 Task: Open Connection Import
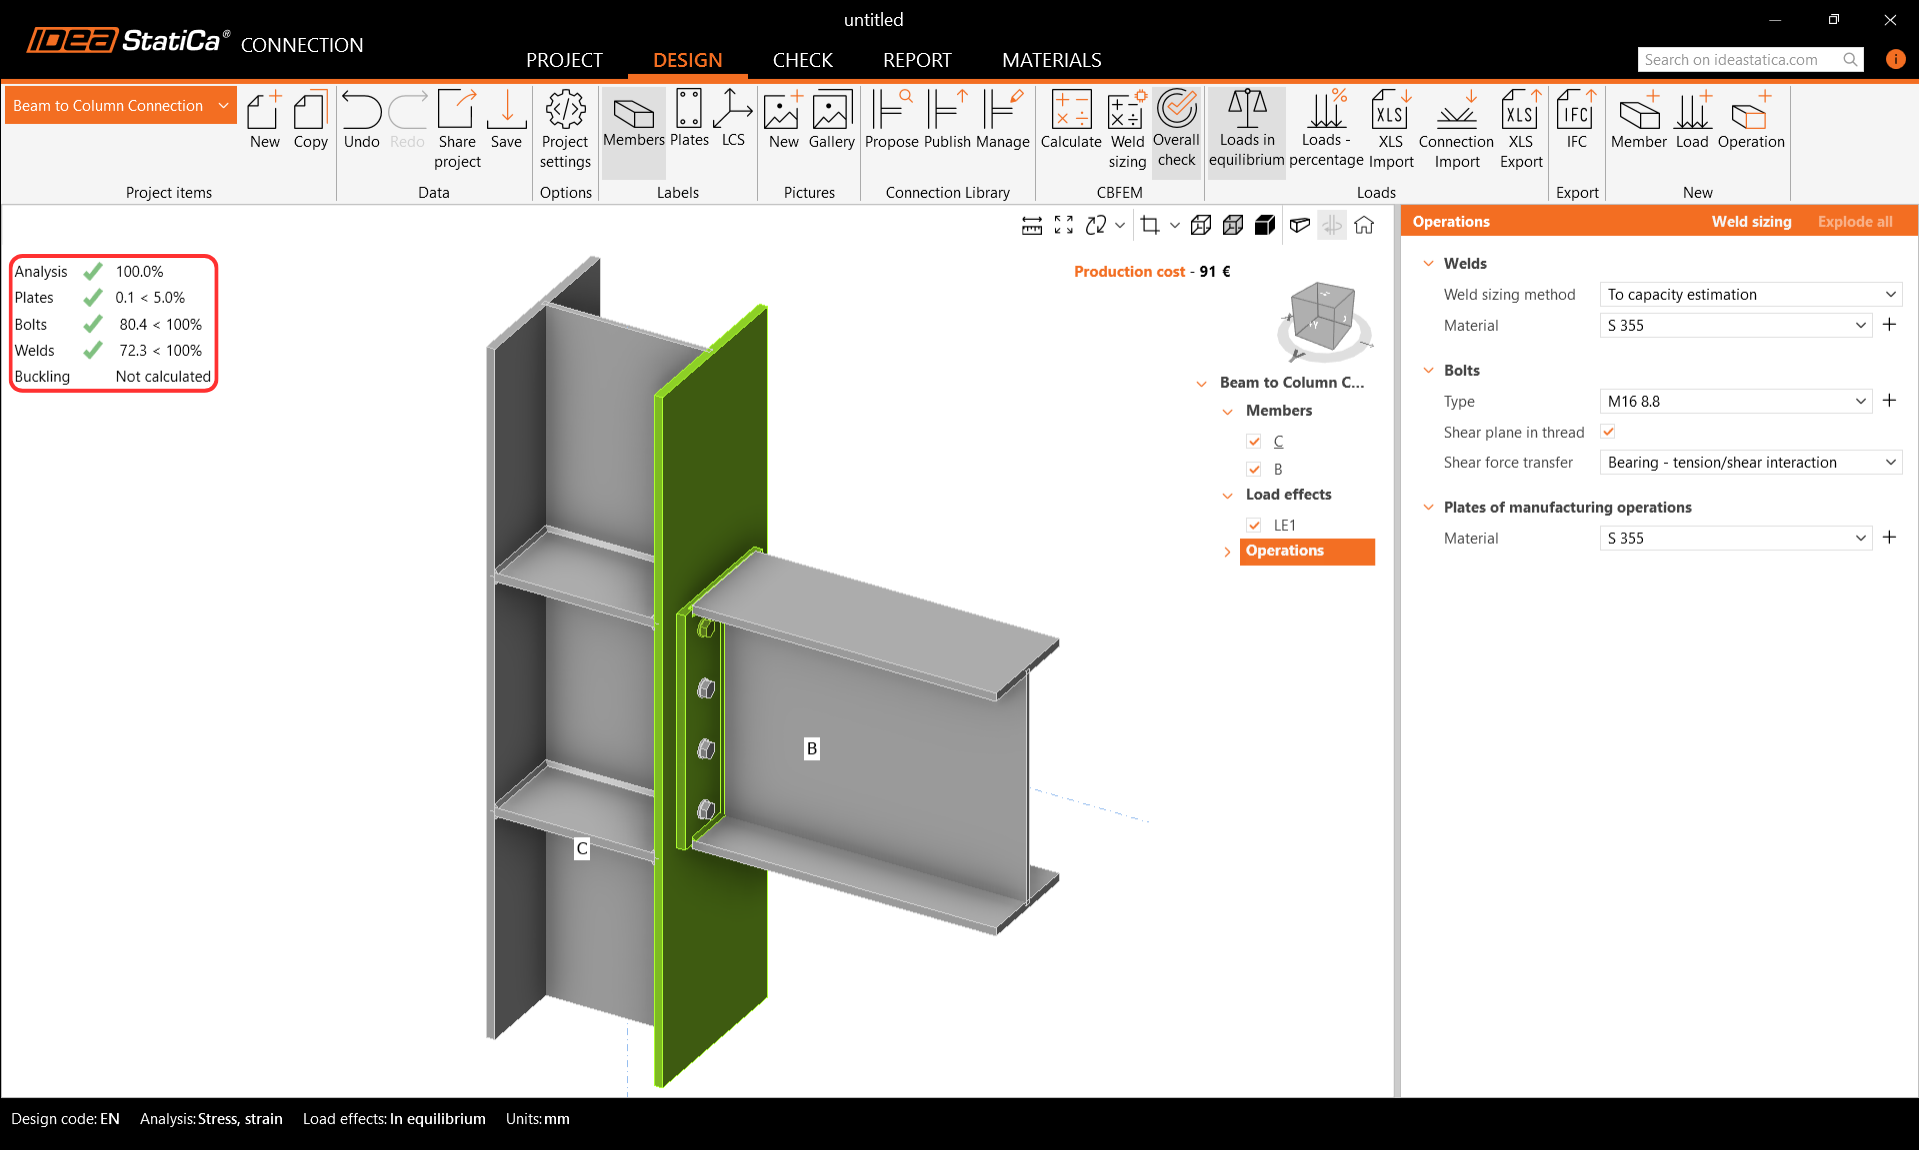[x=1456, y=130]
